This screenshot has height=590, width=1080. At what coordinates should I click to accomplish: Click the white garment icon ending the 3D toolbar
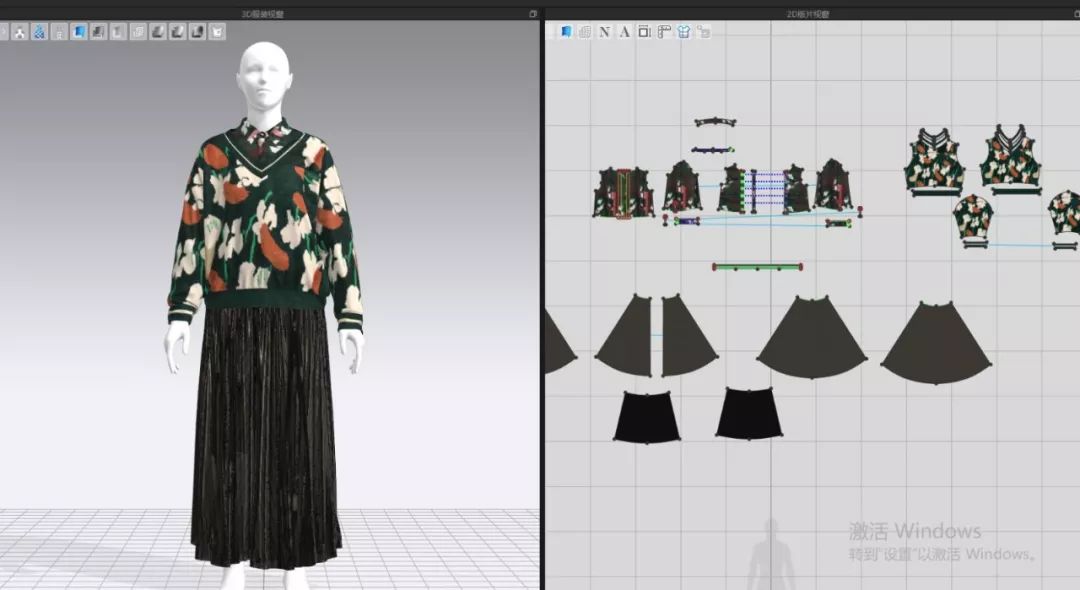click(217, 32)
